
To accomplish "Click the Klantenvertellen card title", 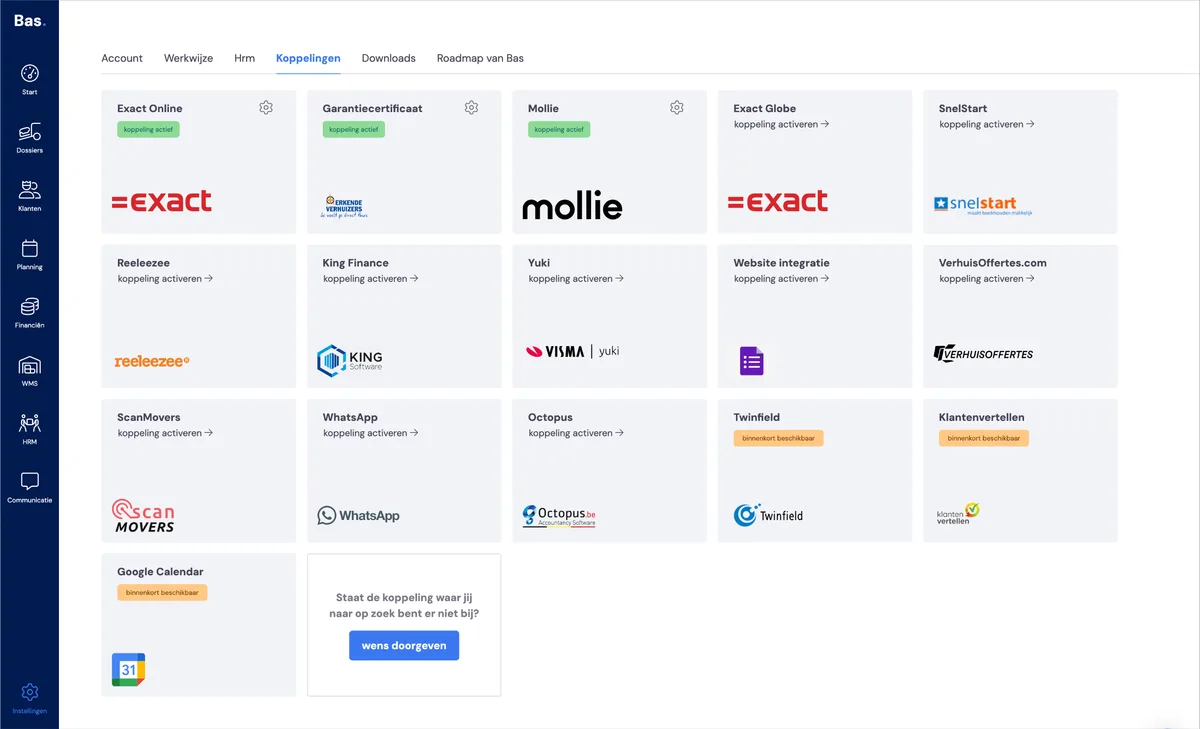I will 982,417.
